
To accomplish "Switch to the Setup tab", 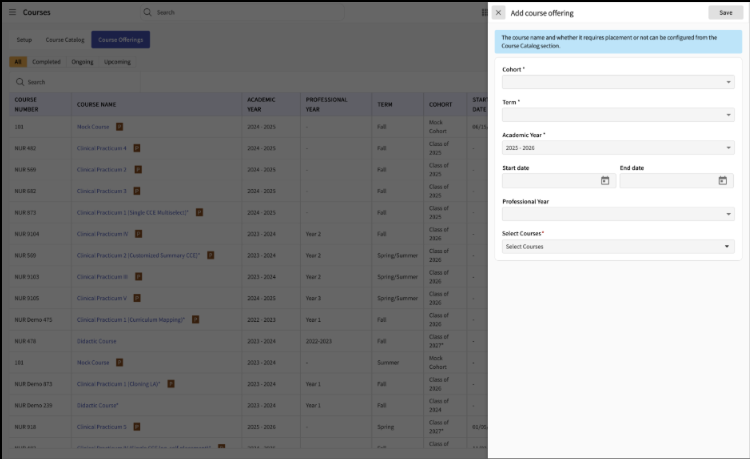I will pyautogui.click(x=24, y=40).
